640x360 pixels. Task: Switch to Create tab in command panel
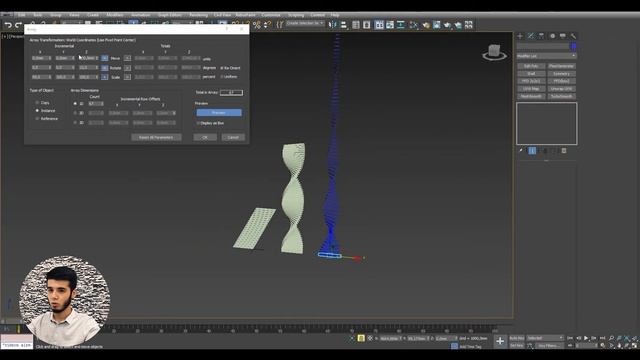[x=520, y=36]
